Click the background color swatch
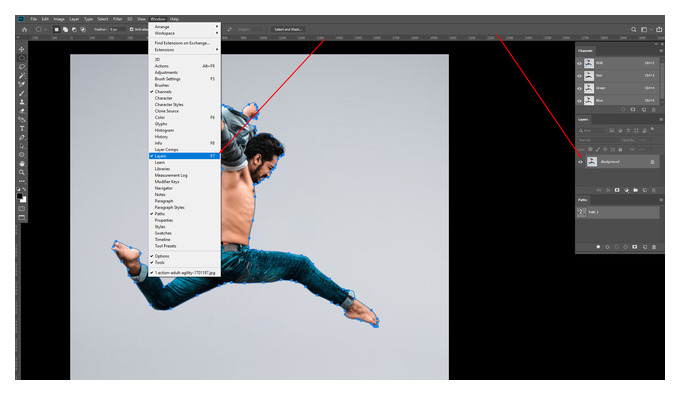680x395 pixels. tap(23, 199)
